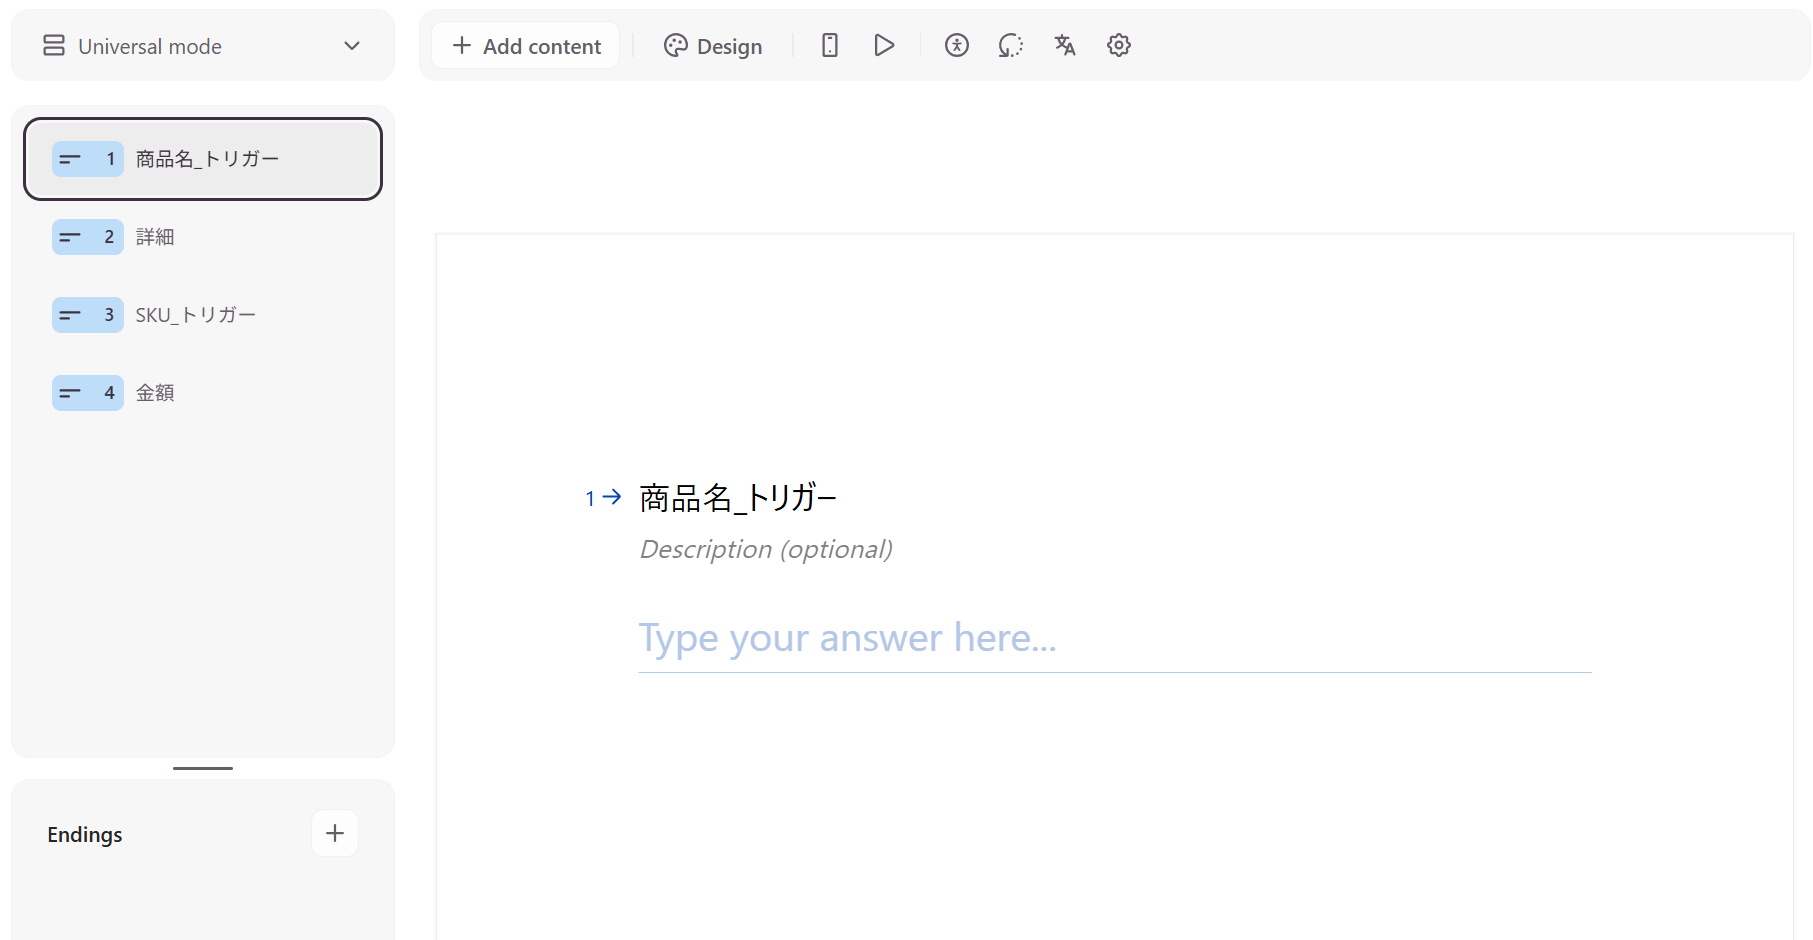Open the mobile preview icon
This screenshot has height=940, width=1813.
pyautogui.click(x=829, y=45)
